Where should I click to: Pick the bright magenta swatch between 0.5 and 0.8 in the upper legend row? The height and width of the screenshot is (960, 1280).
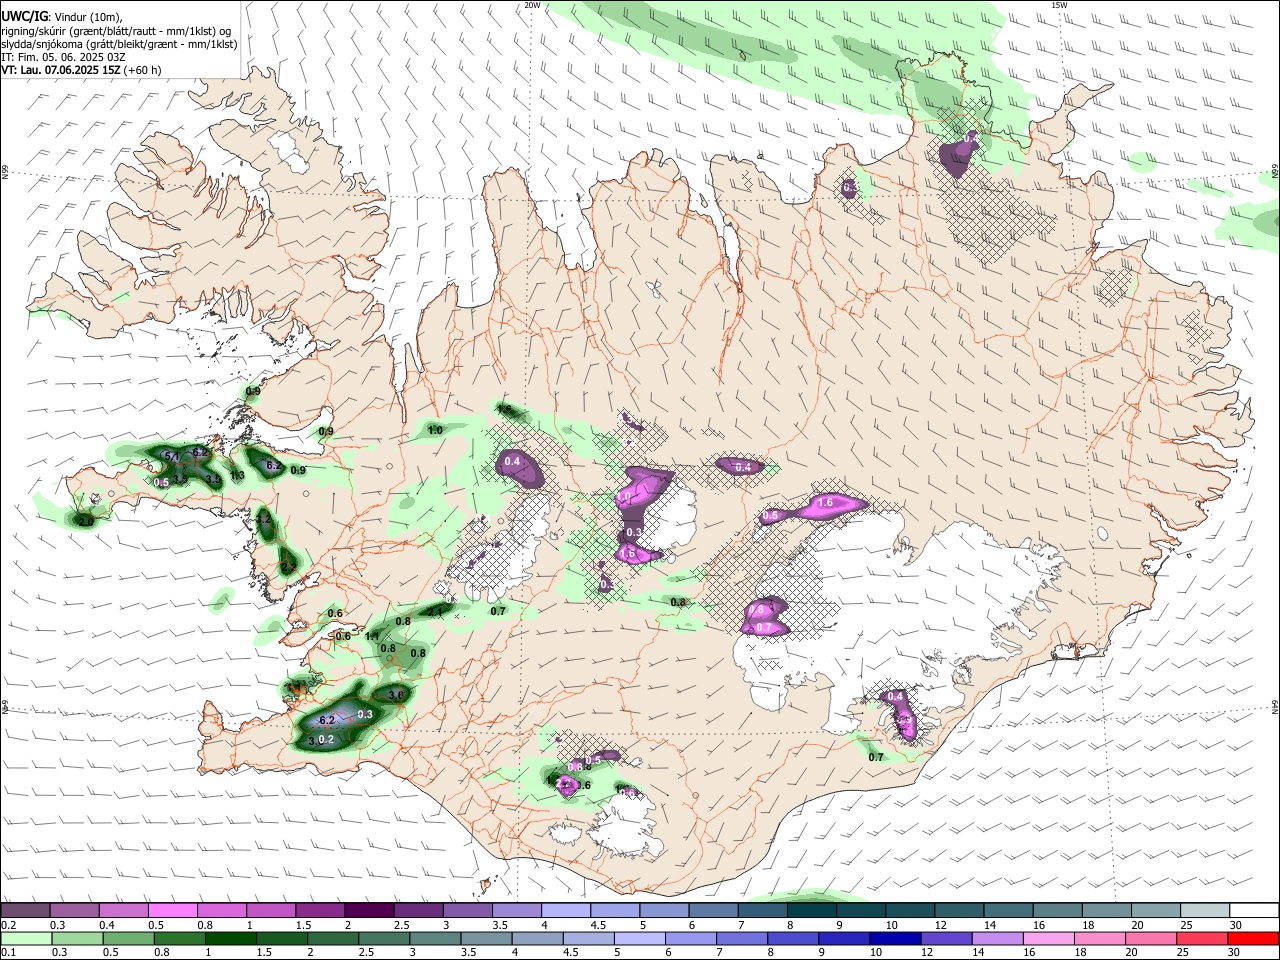[x=172, y=910]
